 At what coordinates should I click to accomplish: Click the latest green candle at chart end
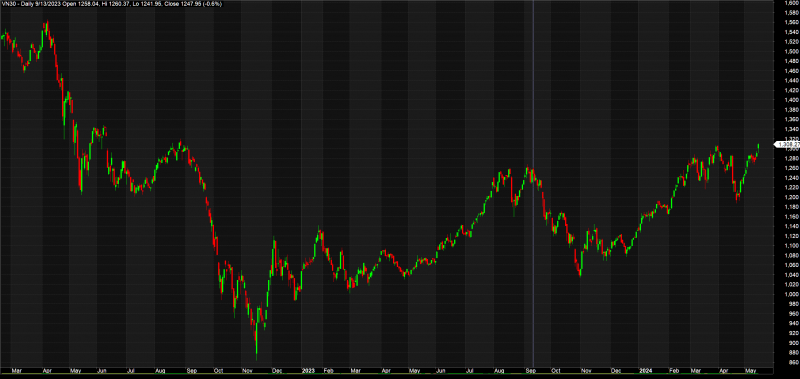(758, 148)
